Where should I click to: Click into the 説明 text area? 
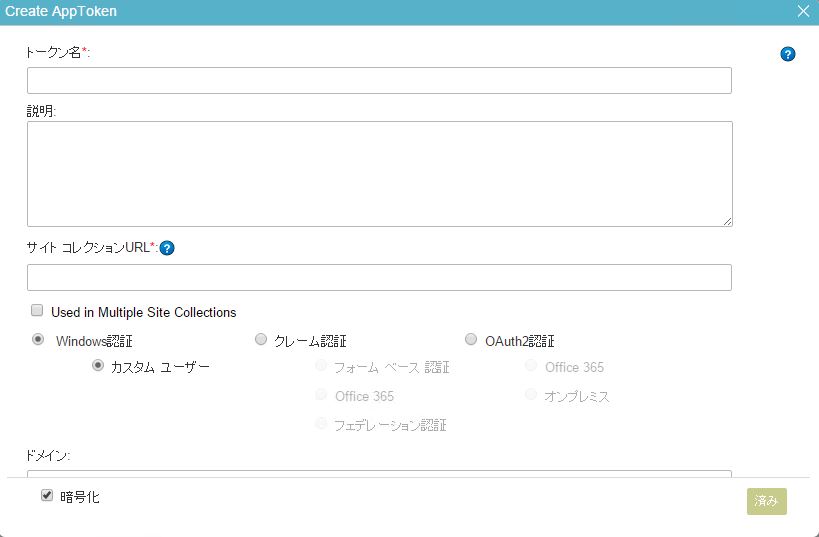[x=380, y=174]
